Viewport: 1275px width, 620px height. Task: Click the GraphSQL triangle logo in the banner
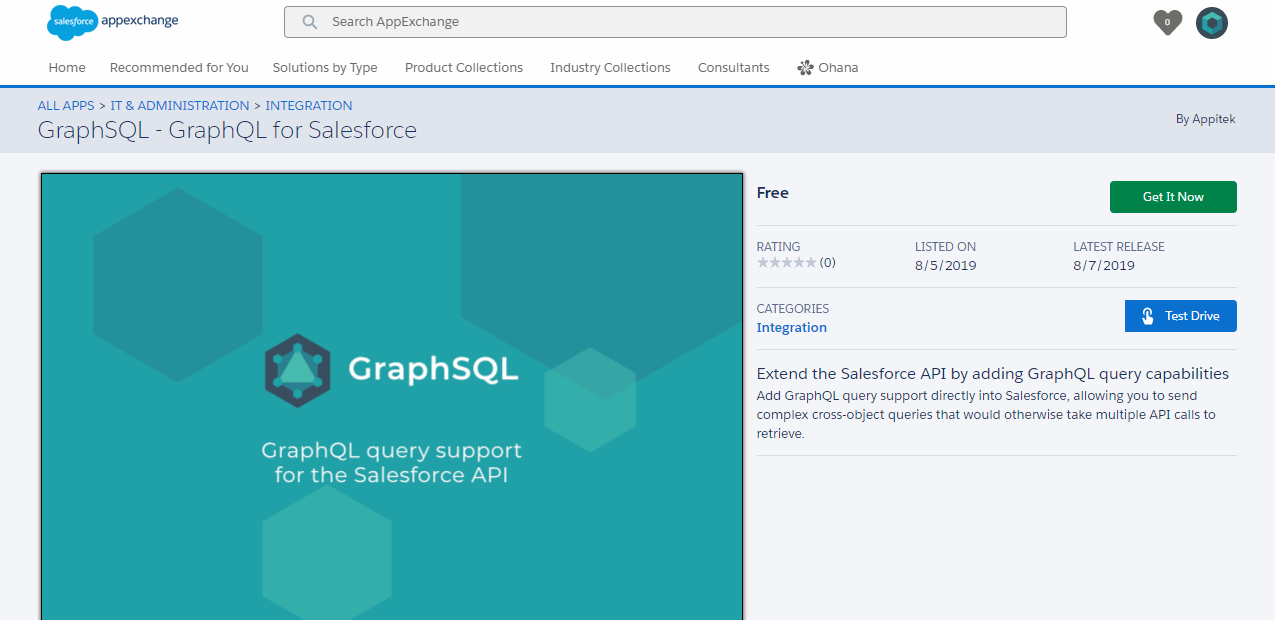tap(296, 369)
